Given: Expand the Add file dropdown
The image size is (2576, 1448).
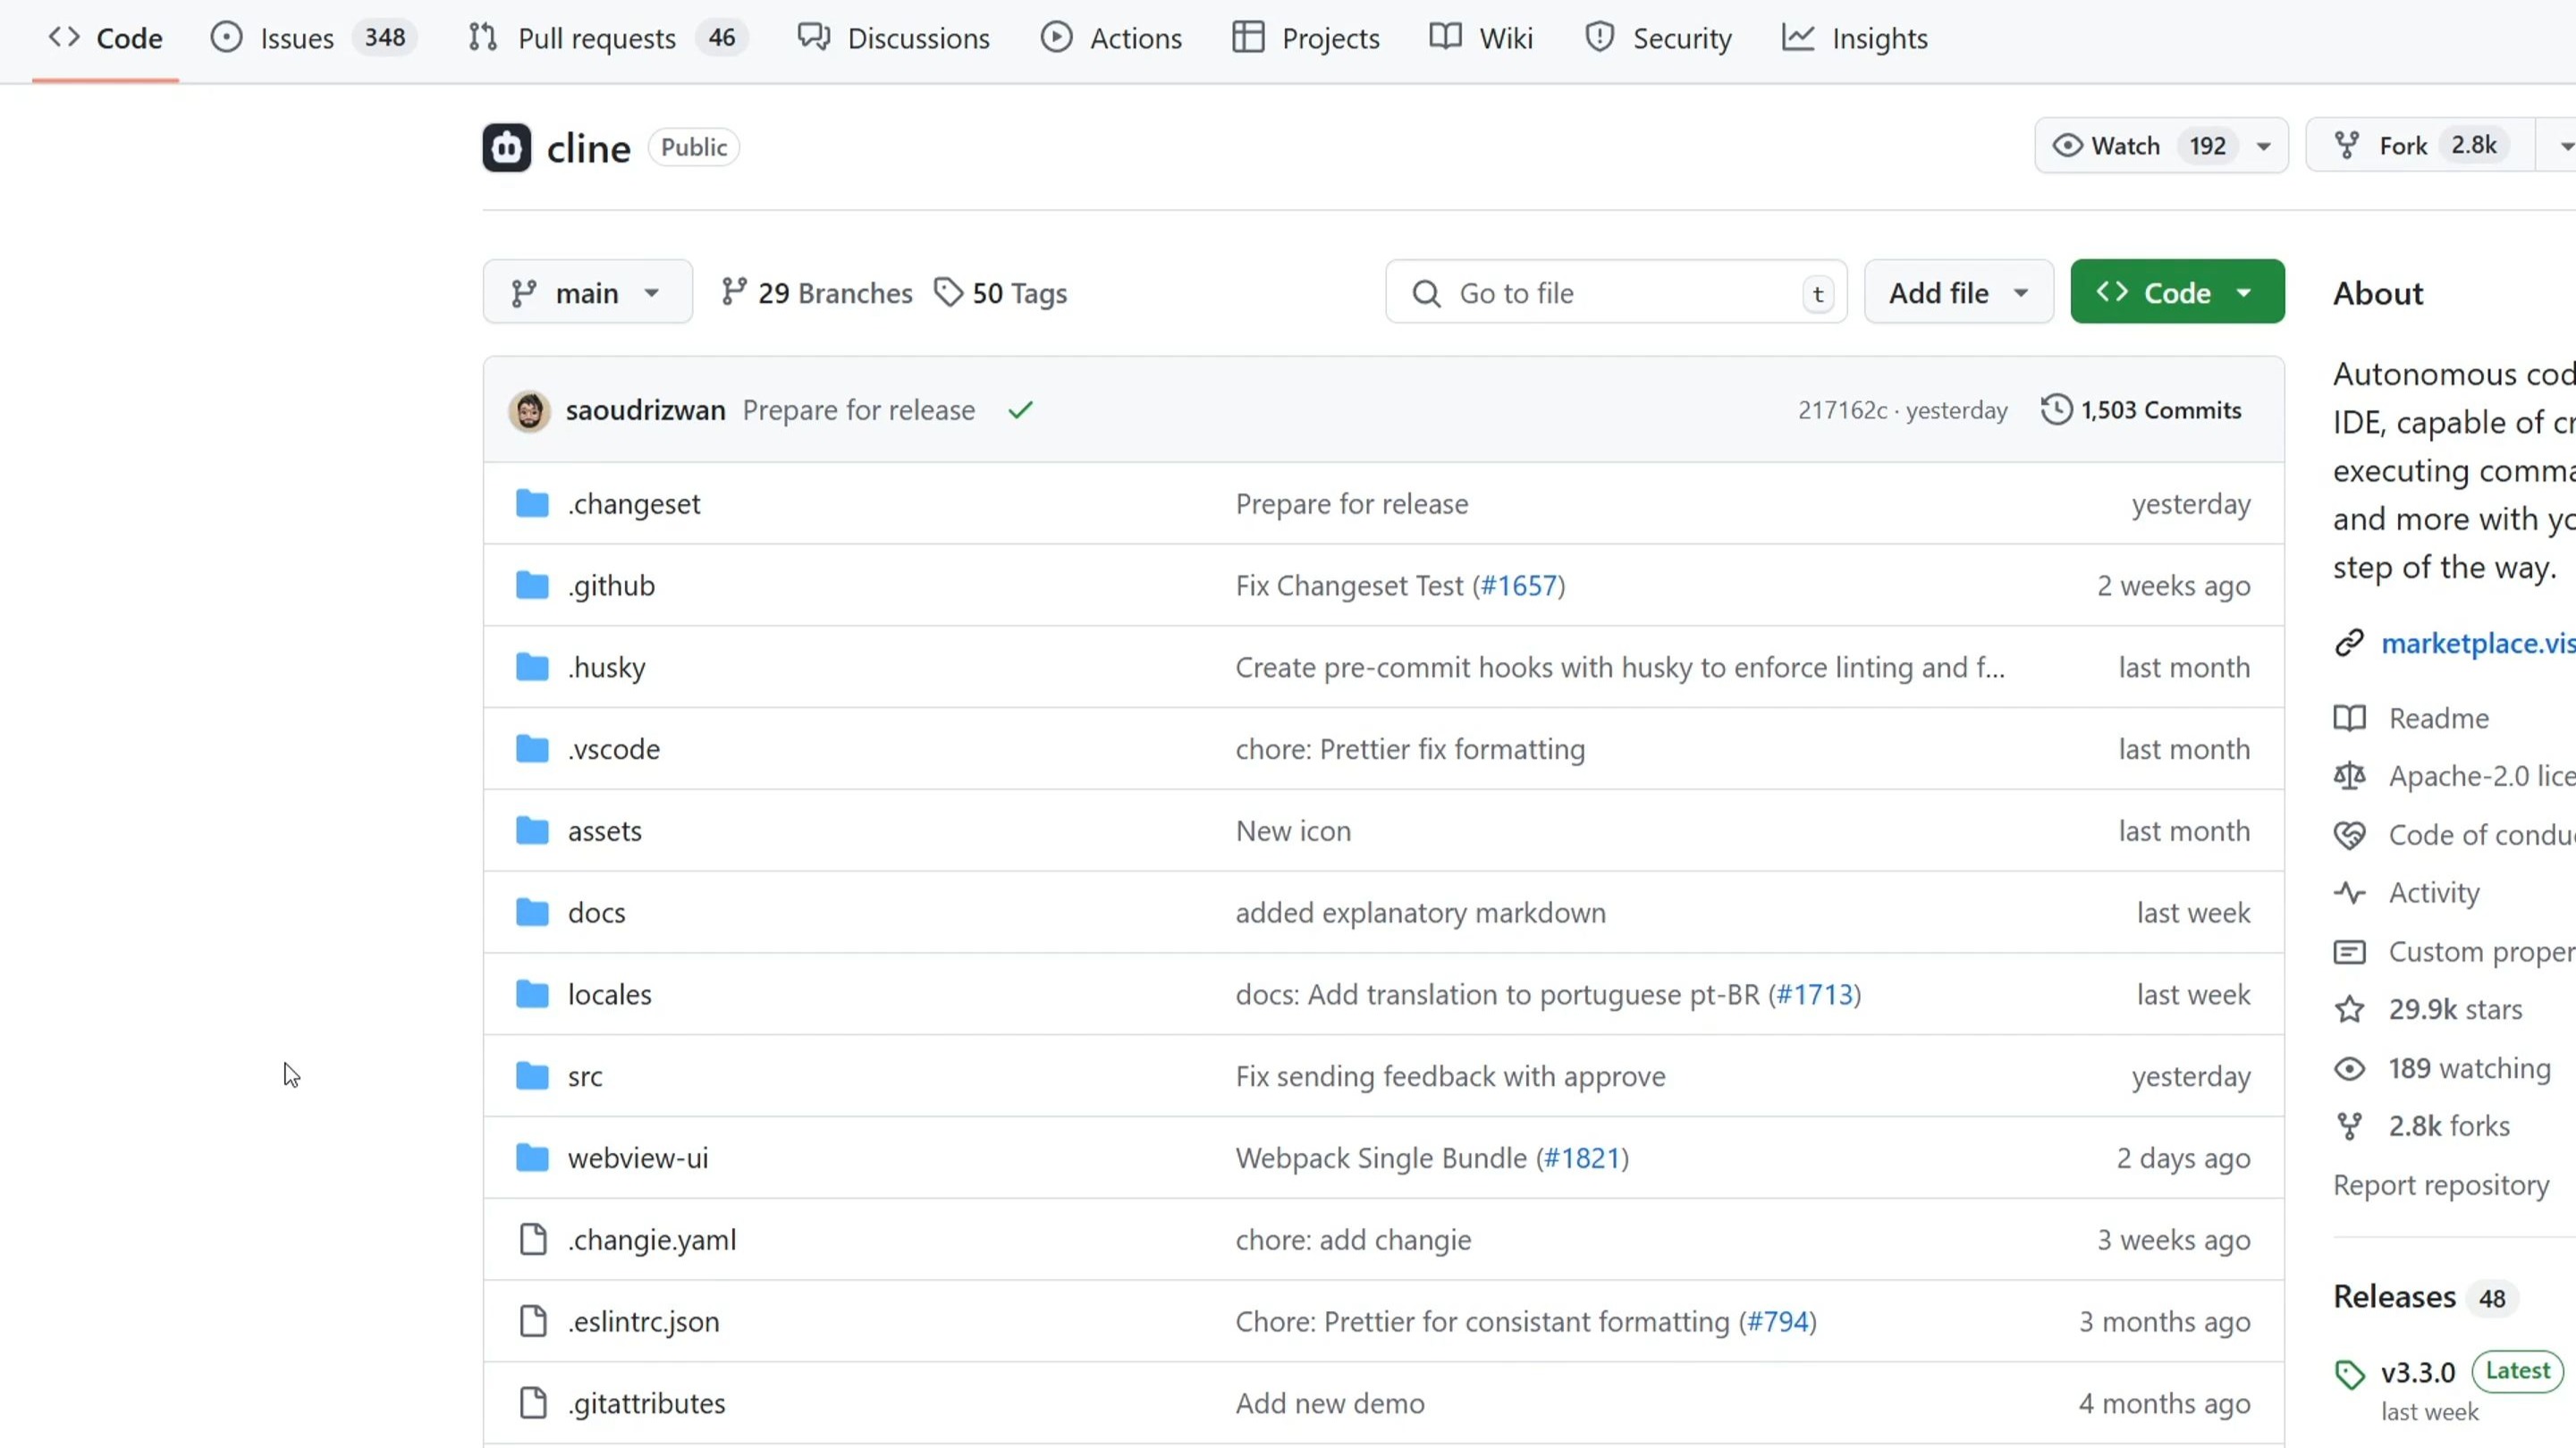Looking at the screenshot, I should (1958, 292).
